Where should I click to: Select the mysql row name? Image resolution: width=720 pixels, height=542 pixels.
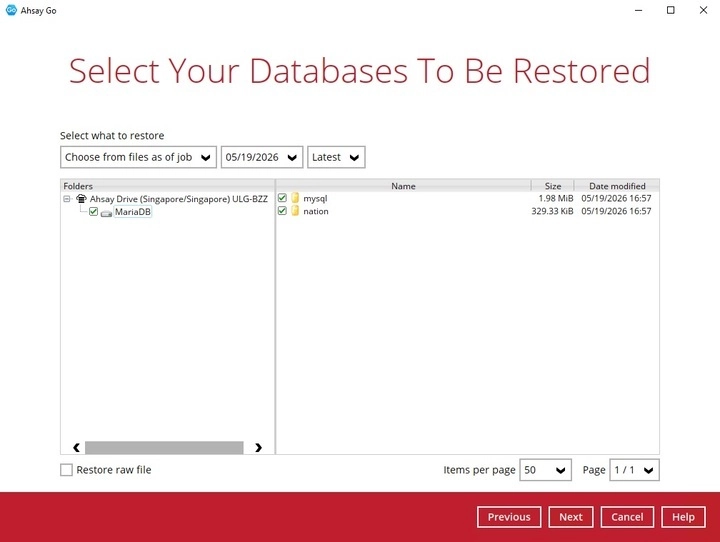tap(315, 198)
